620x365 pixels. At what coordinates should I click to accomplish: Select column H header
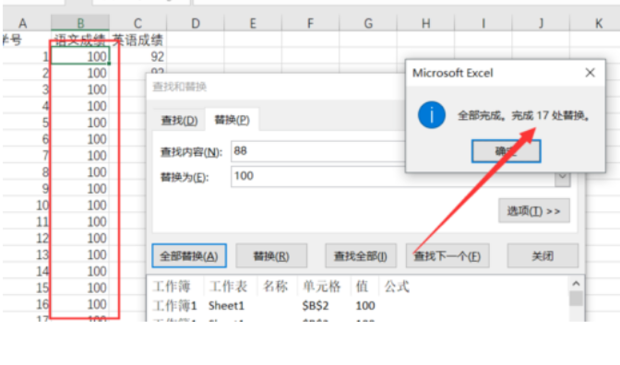(426, 23)
